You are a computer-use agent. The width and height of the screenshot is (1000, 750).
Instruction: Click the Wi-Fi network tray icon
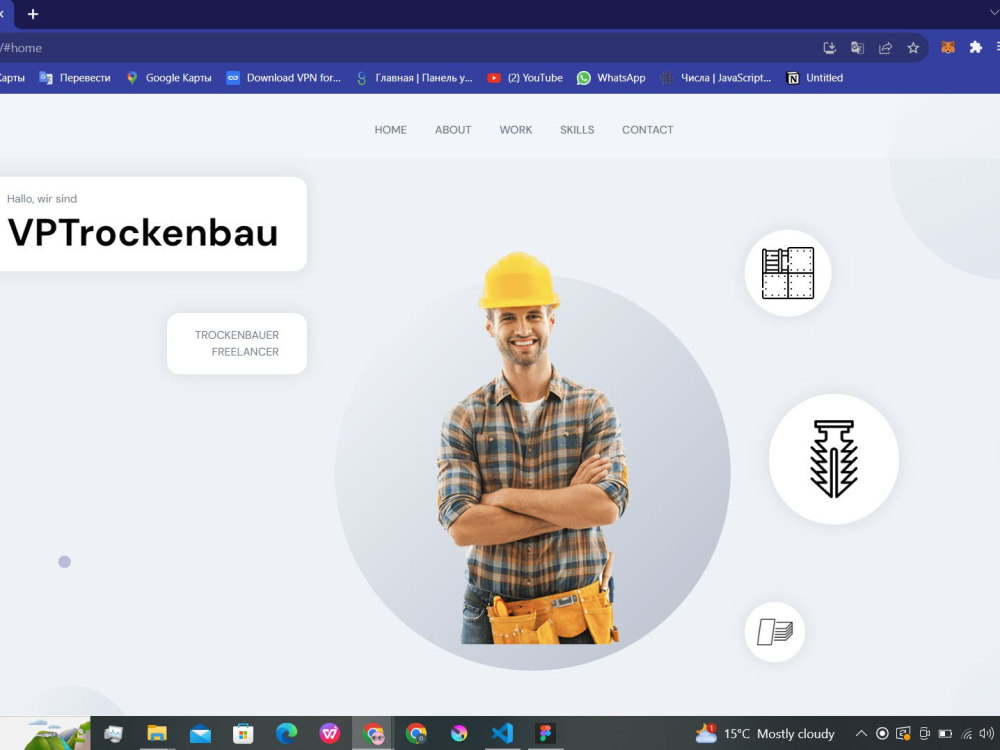coord(967,733)
